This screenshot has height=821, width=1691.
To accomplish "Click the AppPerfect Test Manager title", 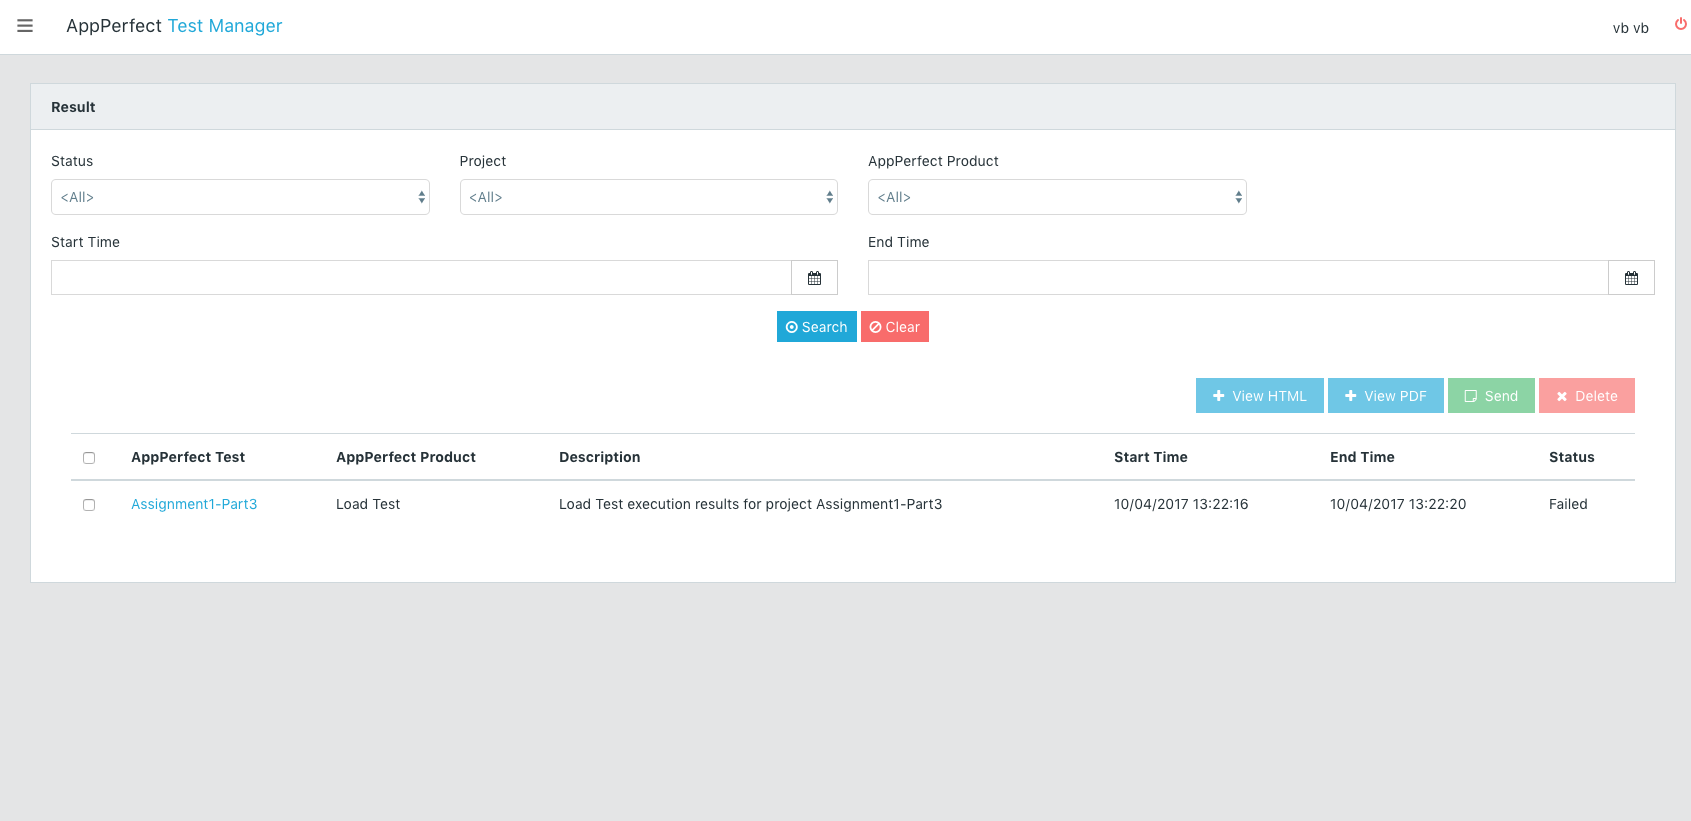I will (174, 26).
